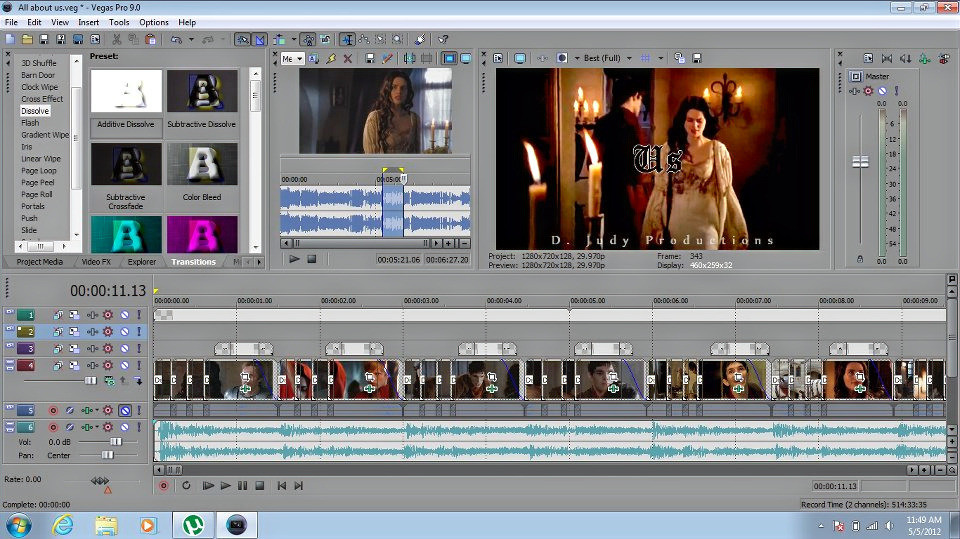Play the trimmer clip
The image size is (960, 539).
coord(294,259)
